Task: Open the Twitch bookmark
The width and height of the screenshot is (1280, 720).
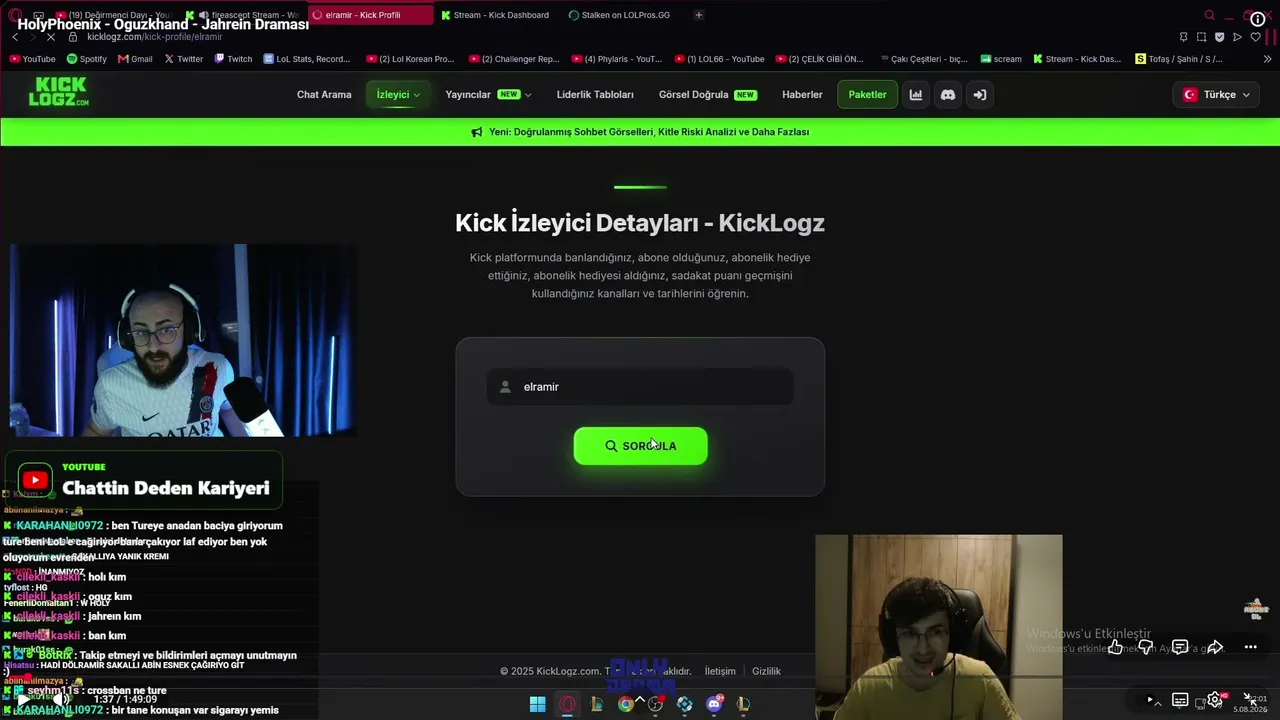Action: tap(233, 59)
